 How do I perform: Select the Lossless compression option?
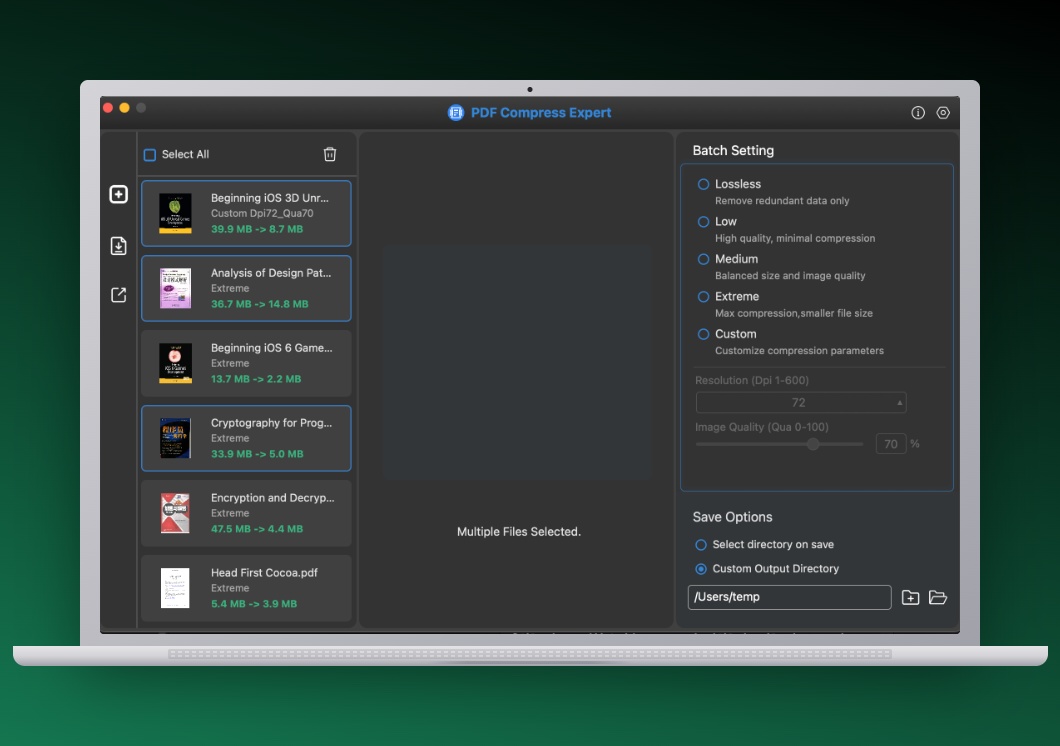point(703,184)
